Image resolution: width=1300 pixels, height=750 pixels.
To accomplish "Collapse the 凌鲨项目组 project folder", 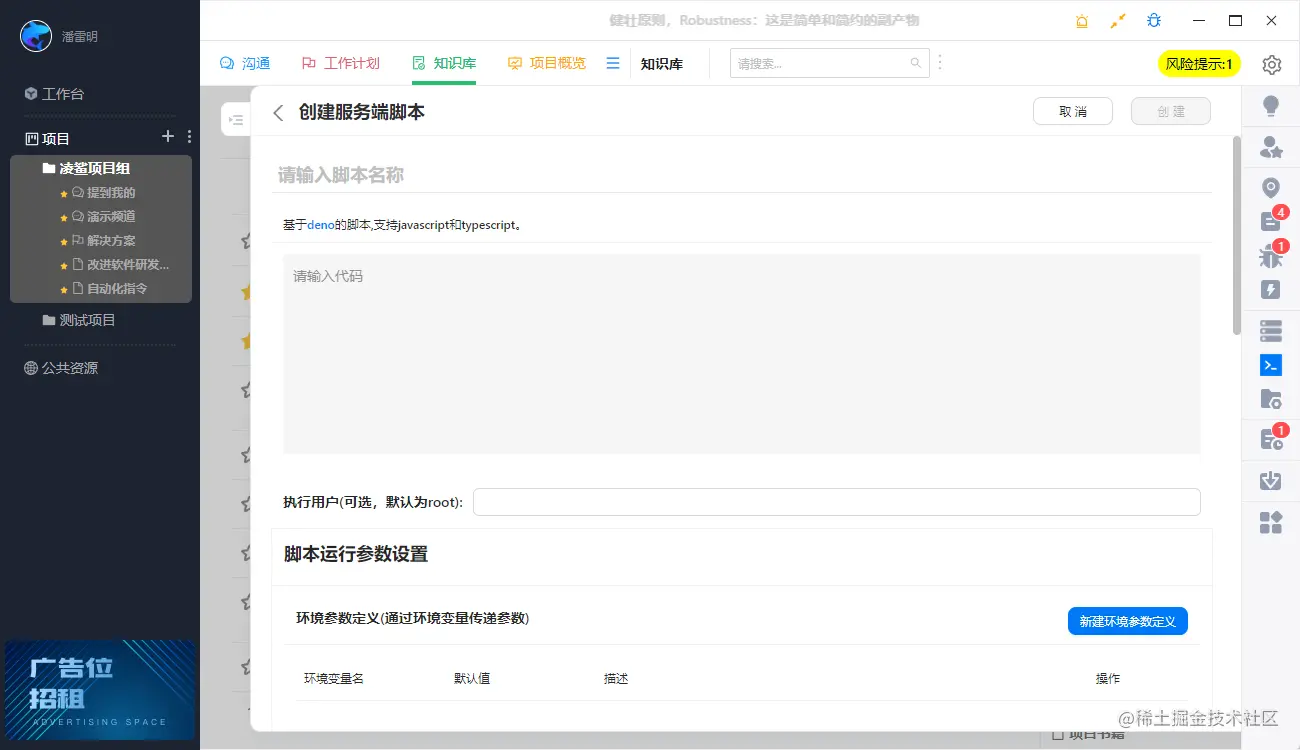I will click(x=86, y=168).
